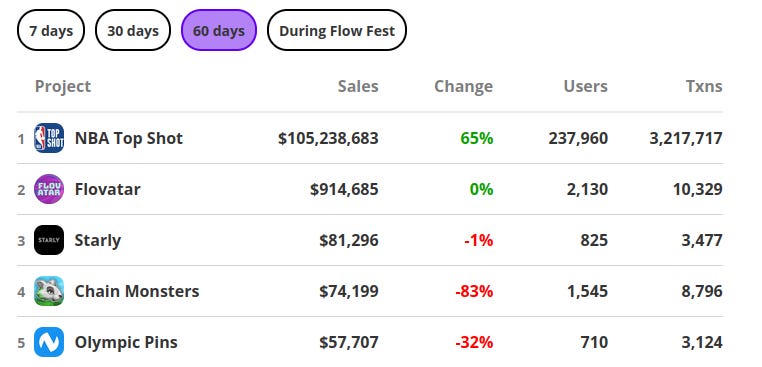Open the NBA Top Shot project link
This screenshot has width=762, height=367.
click(129, 138)
